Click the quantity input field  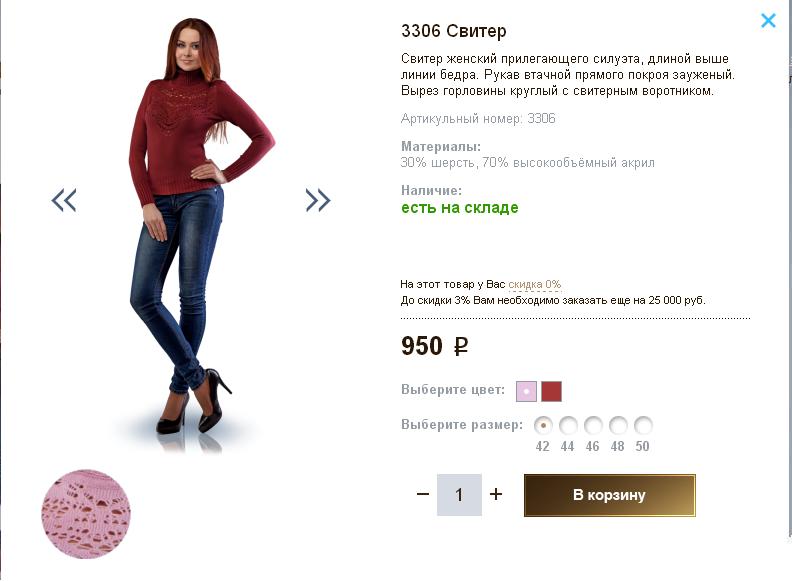(x=459, y=495)
